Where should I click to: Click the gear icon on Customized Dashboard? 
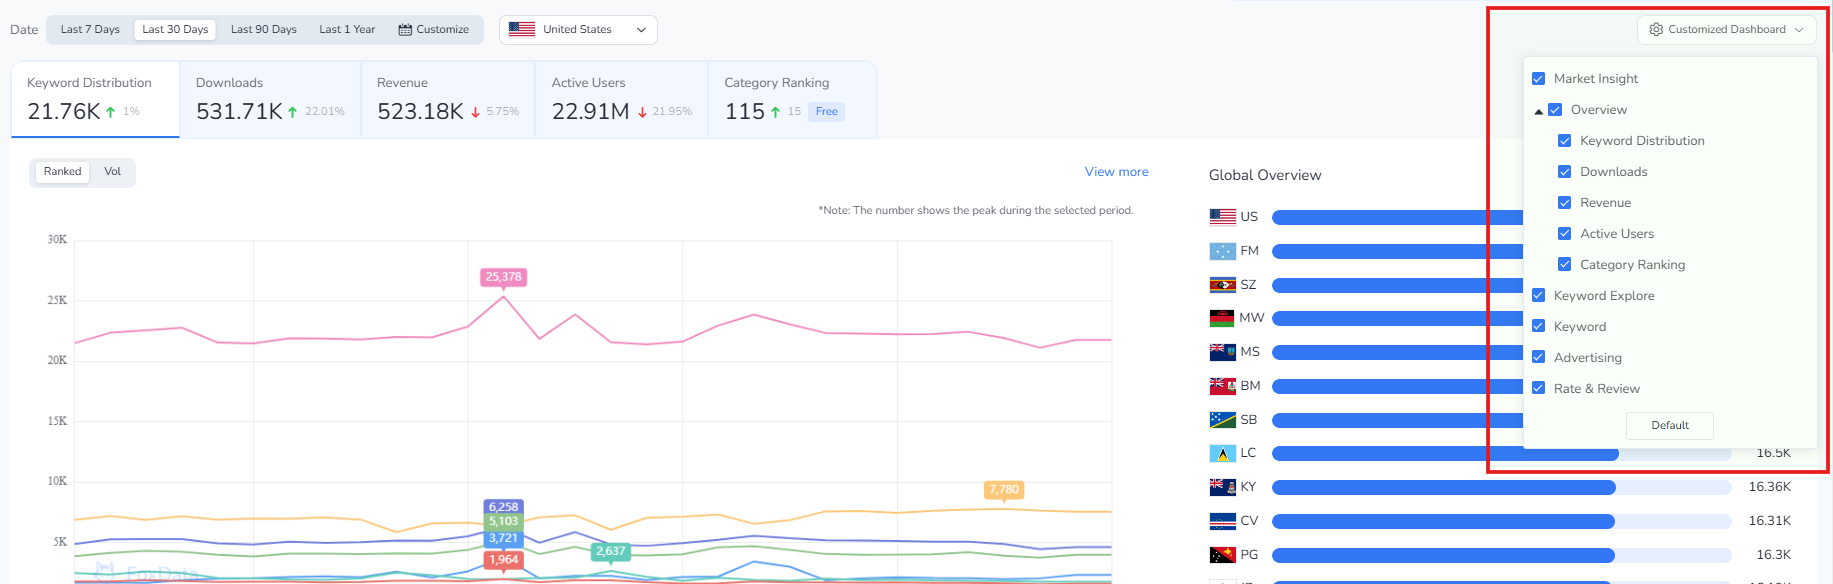coord(1656,30)
